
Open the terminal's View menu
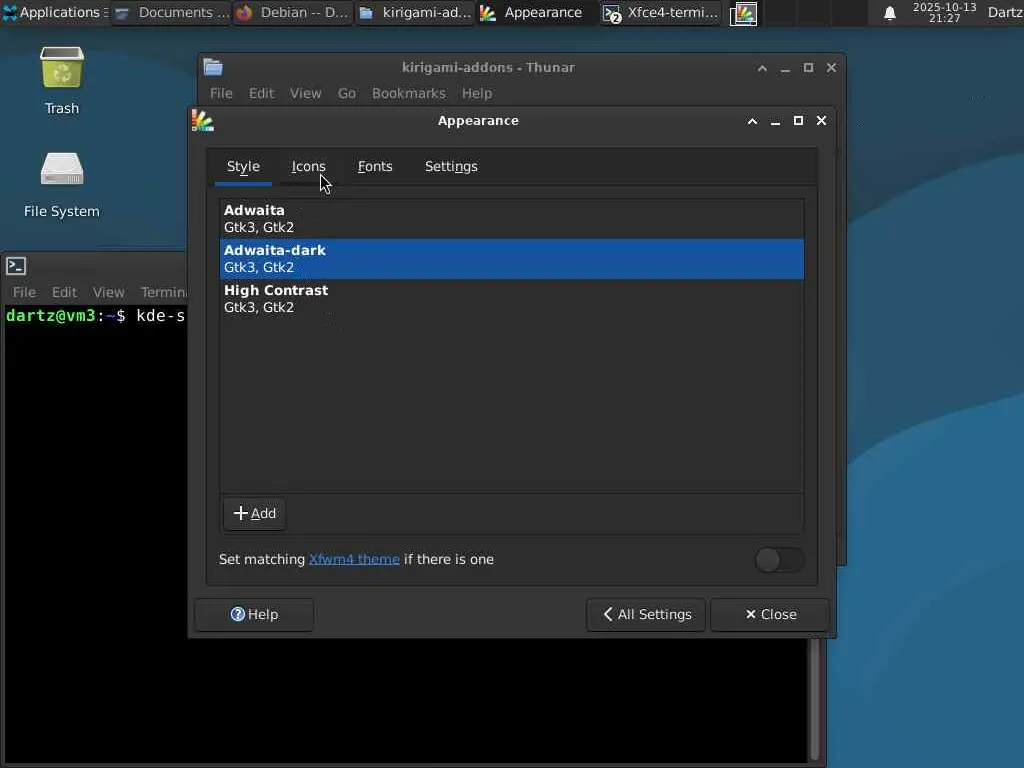click(x=108, y=293)
